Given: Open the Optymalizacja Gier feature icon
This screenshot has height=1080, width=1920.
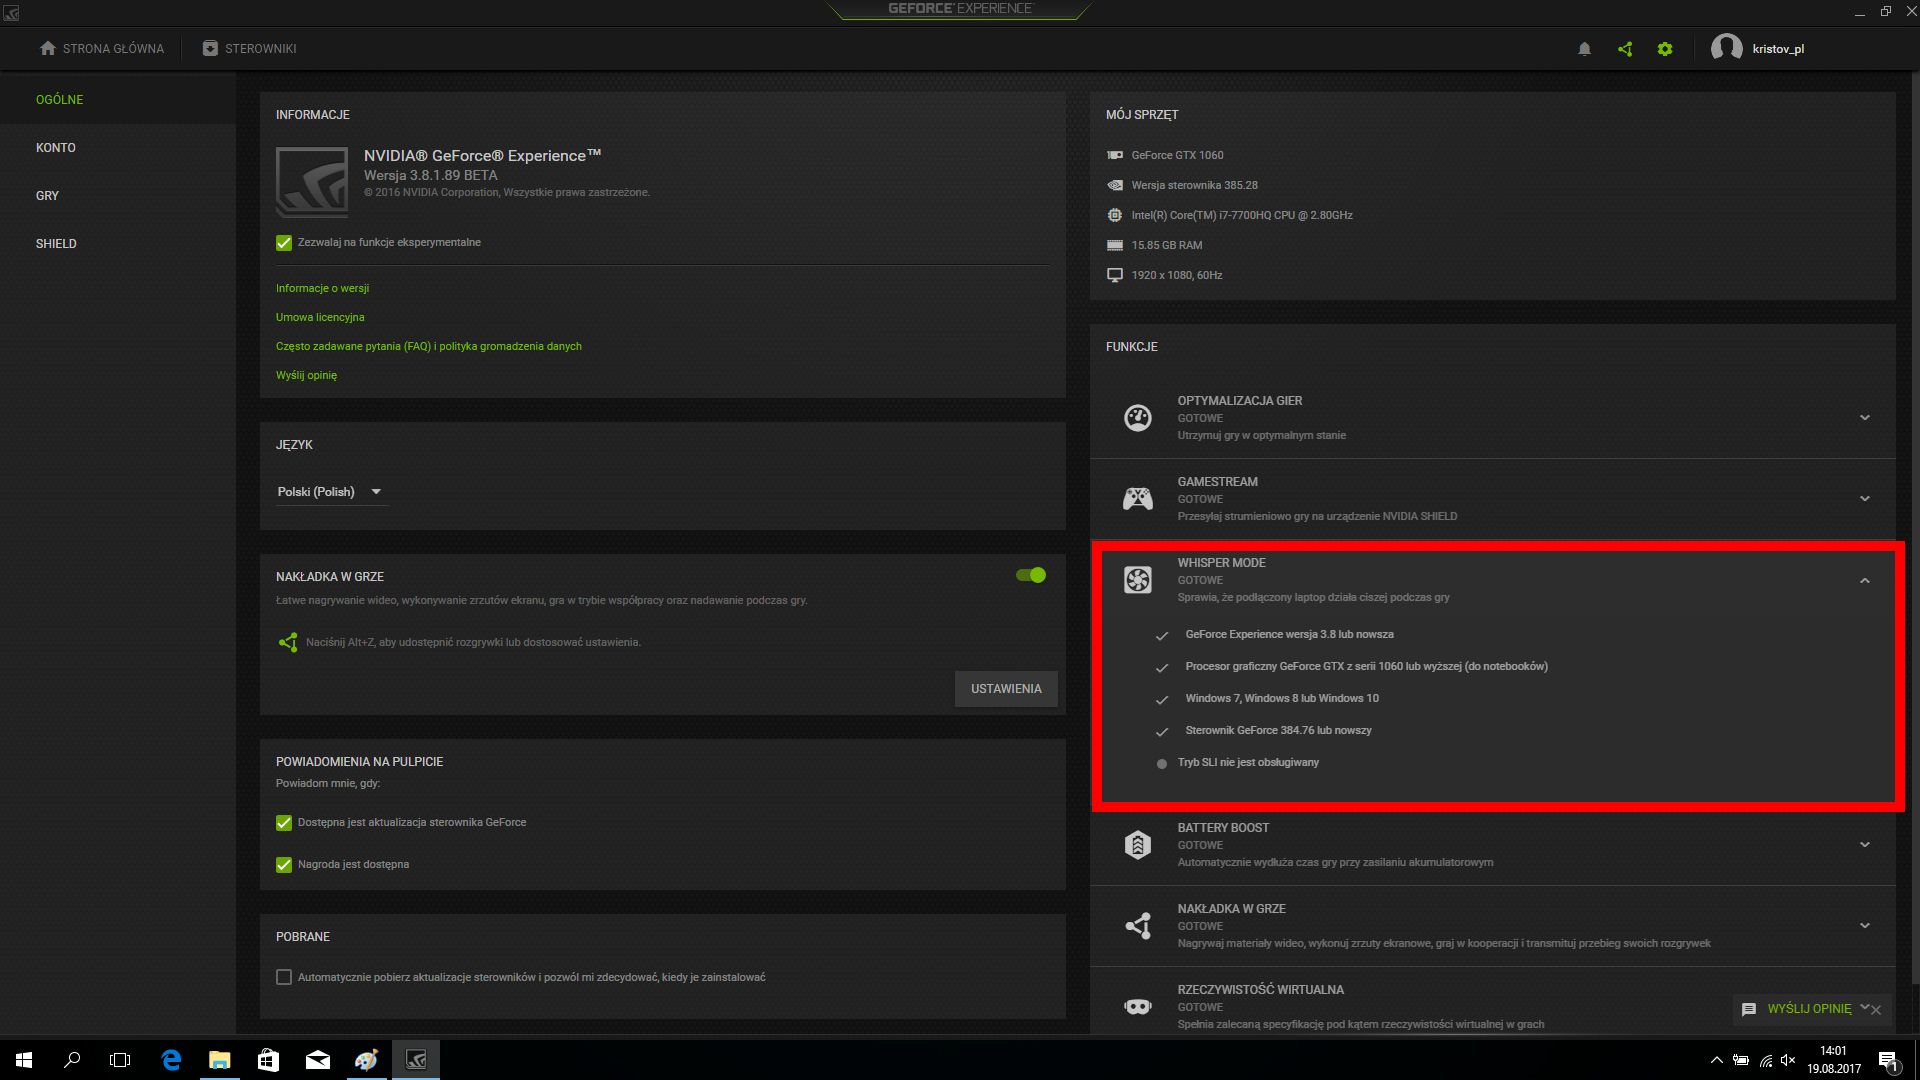Looking at the screenshot, I should (1138, 417).
